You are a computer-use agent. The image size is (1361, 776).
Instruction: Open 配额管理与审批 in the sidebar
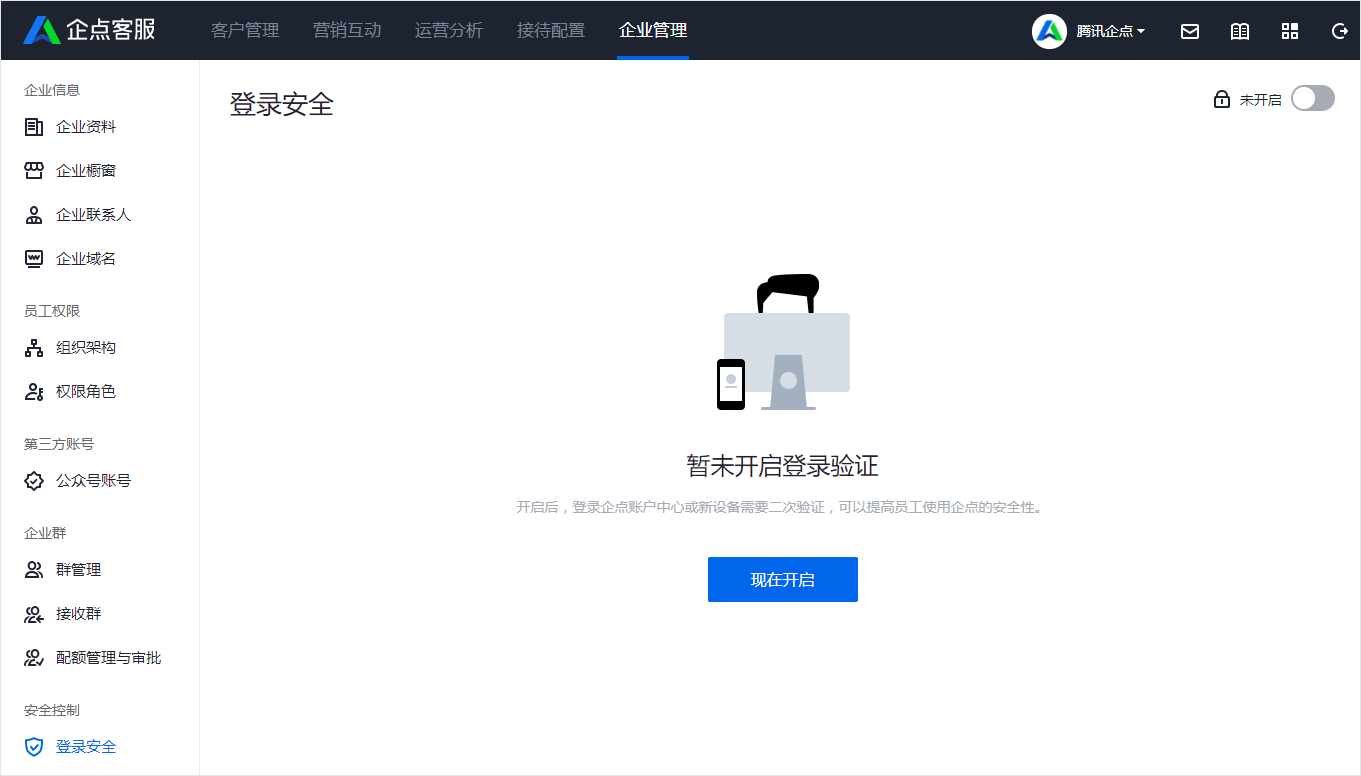tap(108, 658)
